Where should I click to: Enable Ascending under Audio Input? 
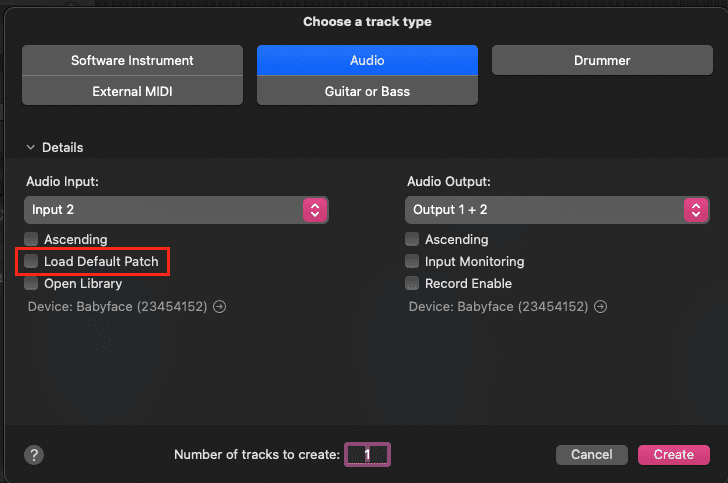31,239
